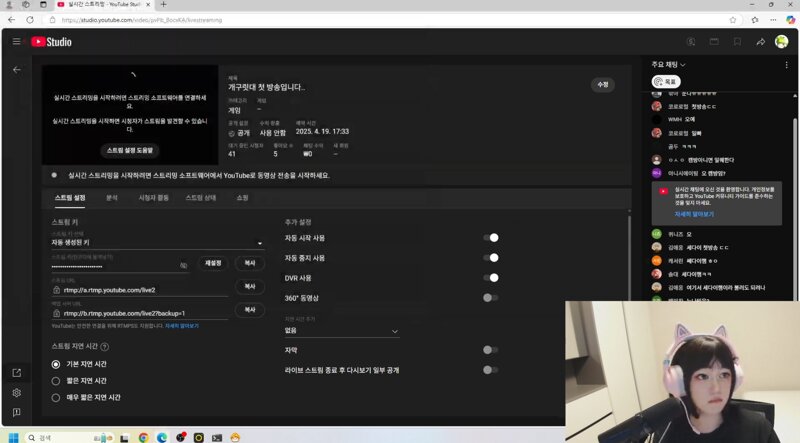Reveal the hidden stream key eye icon
Screen dimensions: 800x443
[183, 265]
